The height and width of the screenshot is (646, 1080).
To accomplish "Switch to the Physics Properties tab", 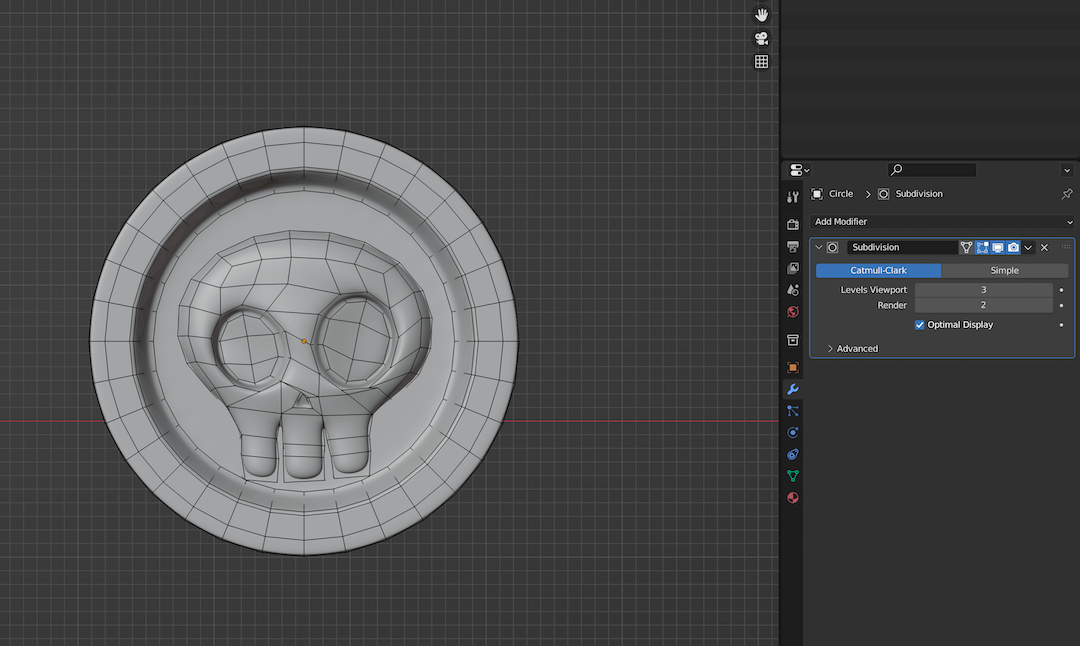I will pyautogui.click(x=792, y=432).
